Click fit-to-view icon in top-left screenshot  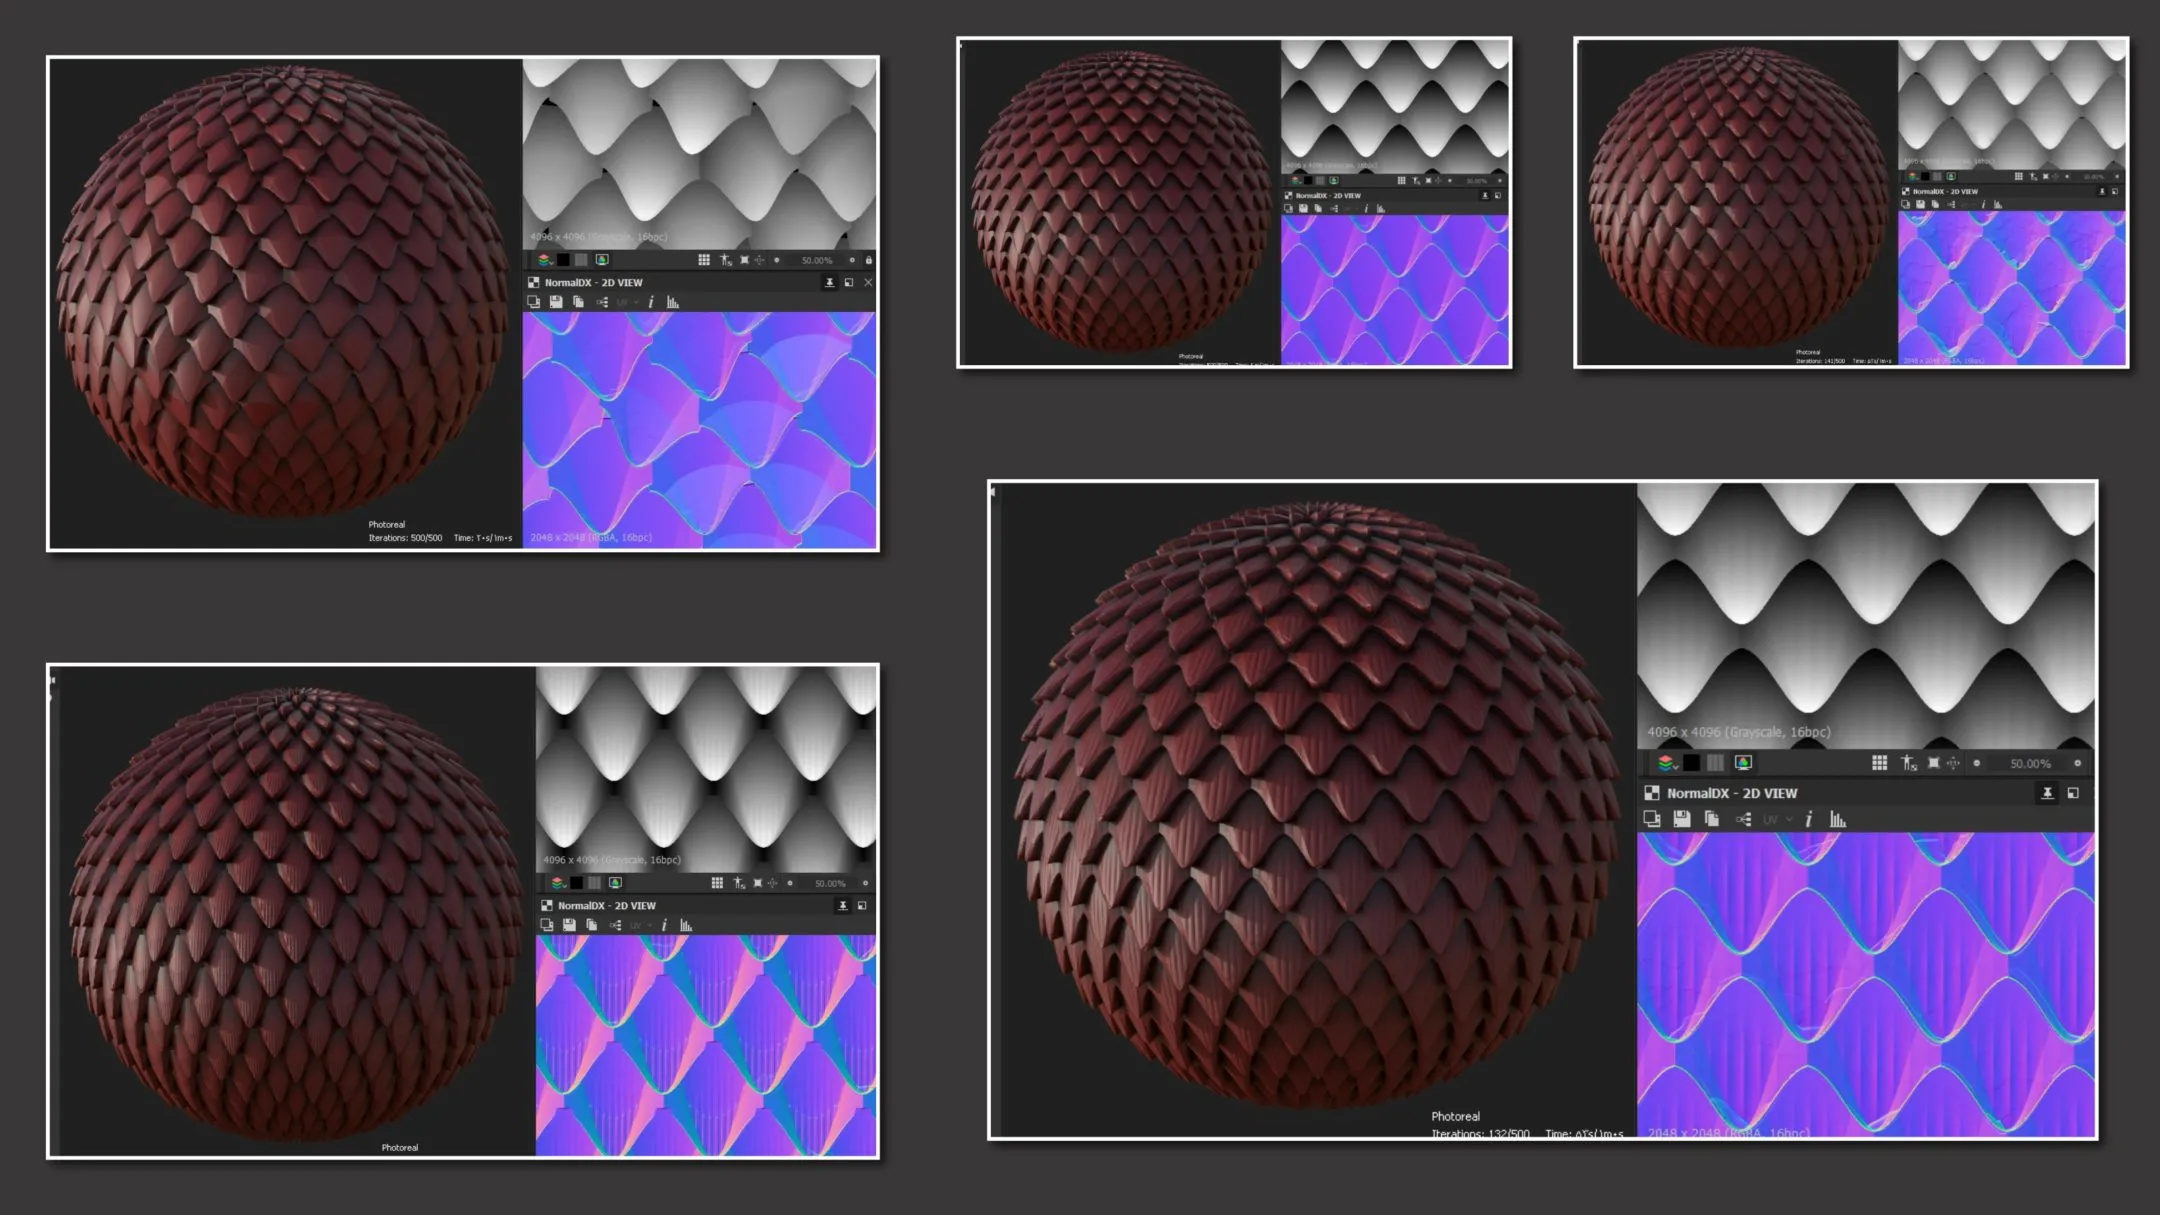point(744,260)
